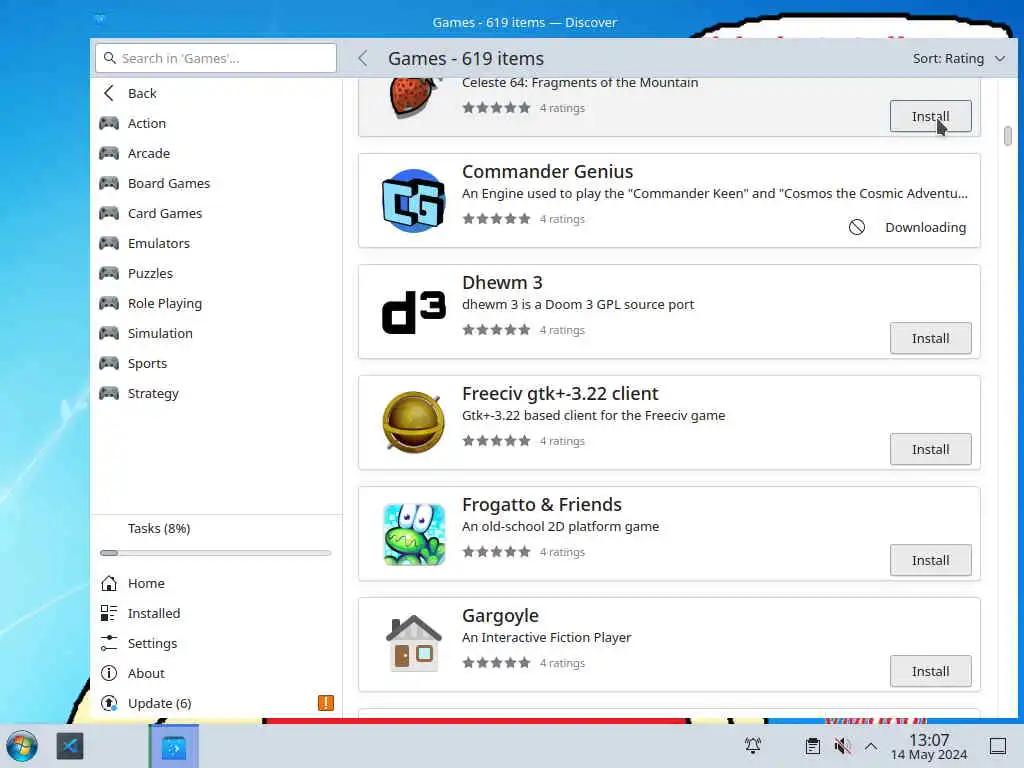Click the Frogatto frog icon

(413, 534)
